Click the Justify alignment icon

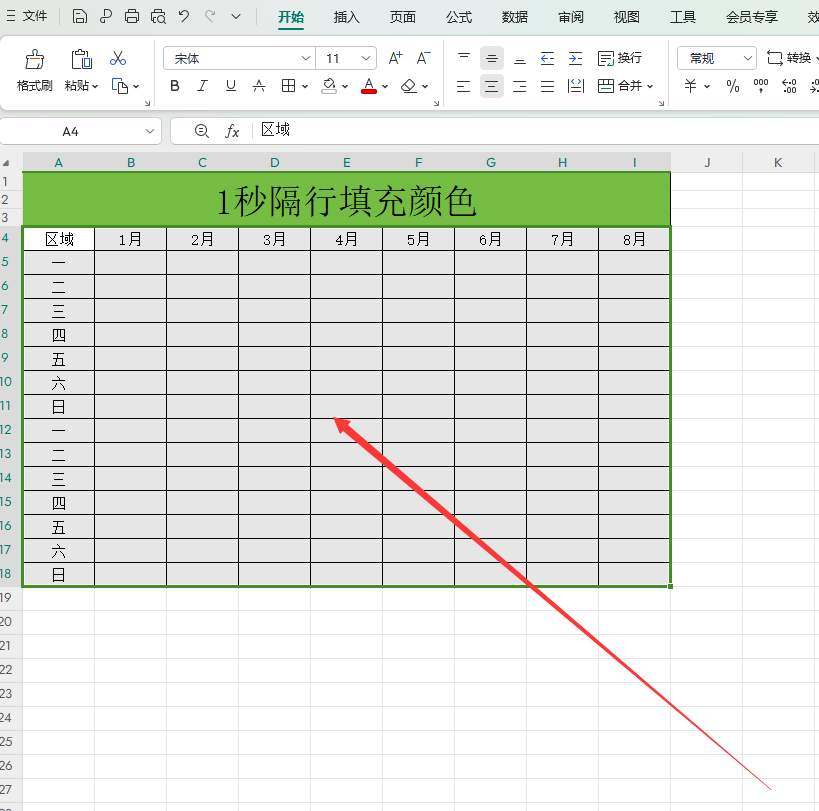(547, 86)
